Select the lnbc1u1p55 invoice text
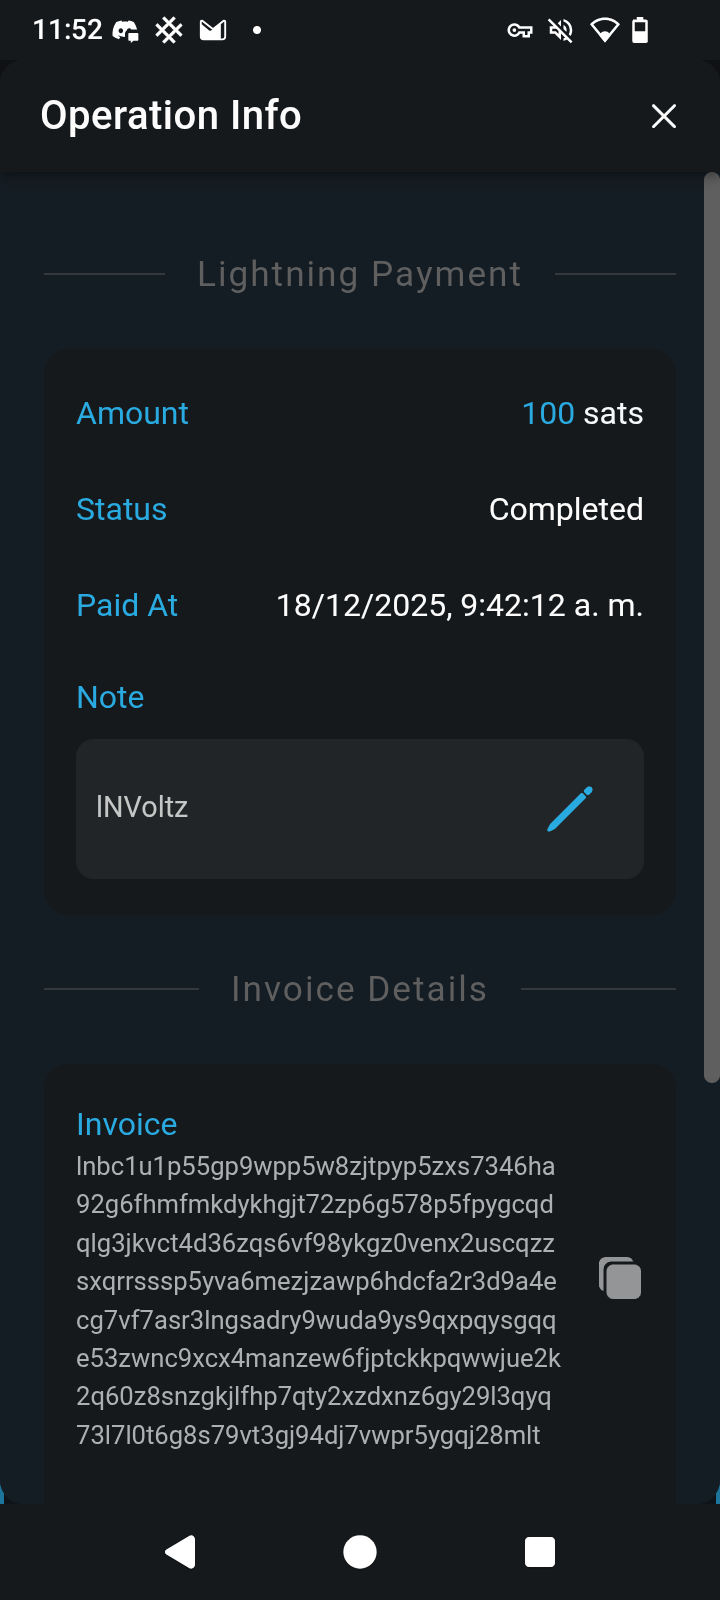The image size is (720, 1600). click(x=318, y=1300)
